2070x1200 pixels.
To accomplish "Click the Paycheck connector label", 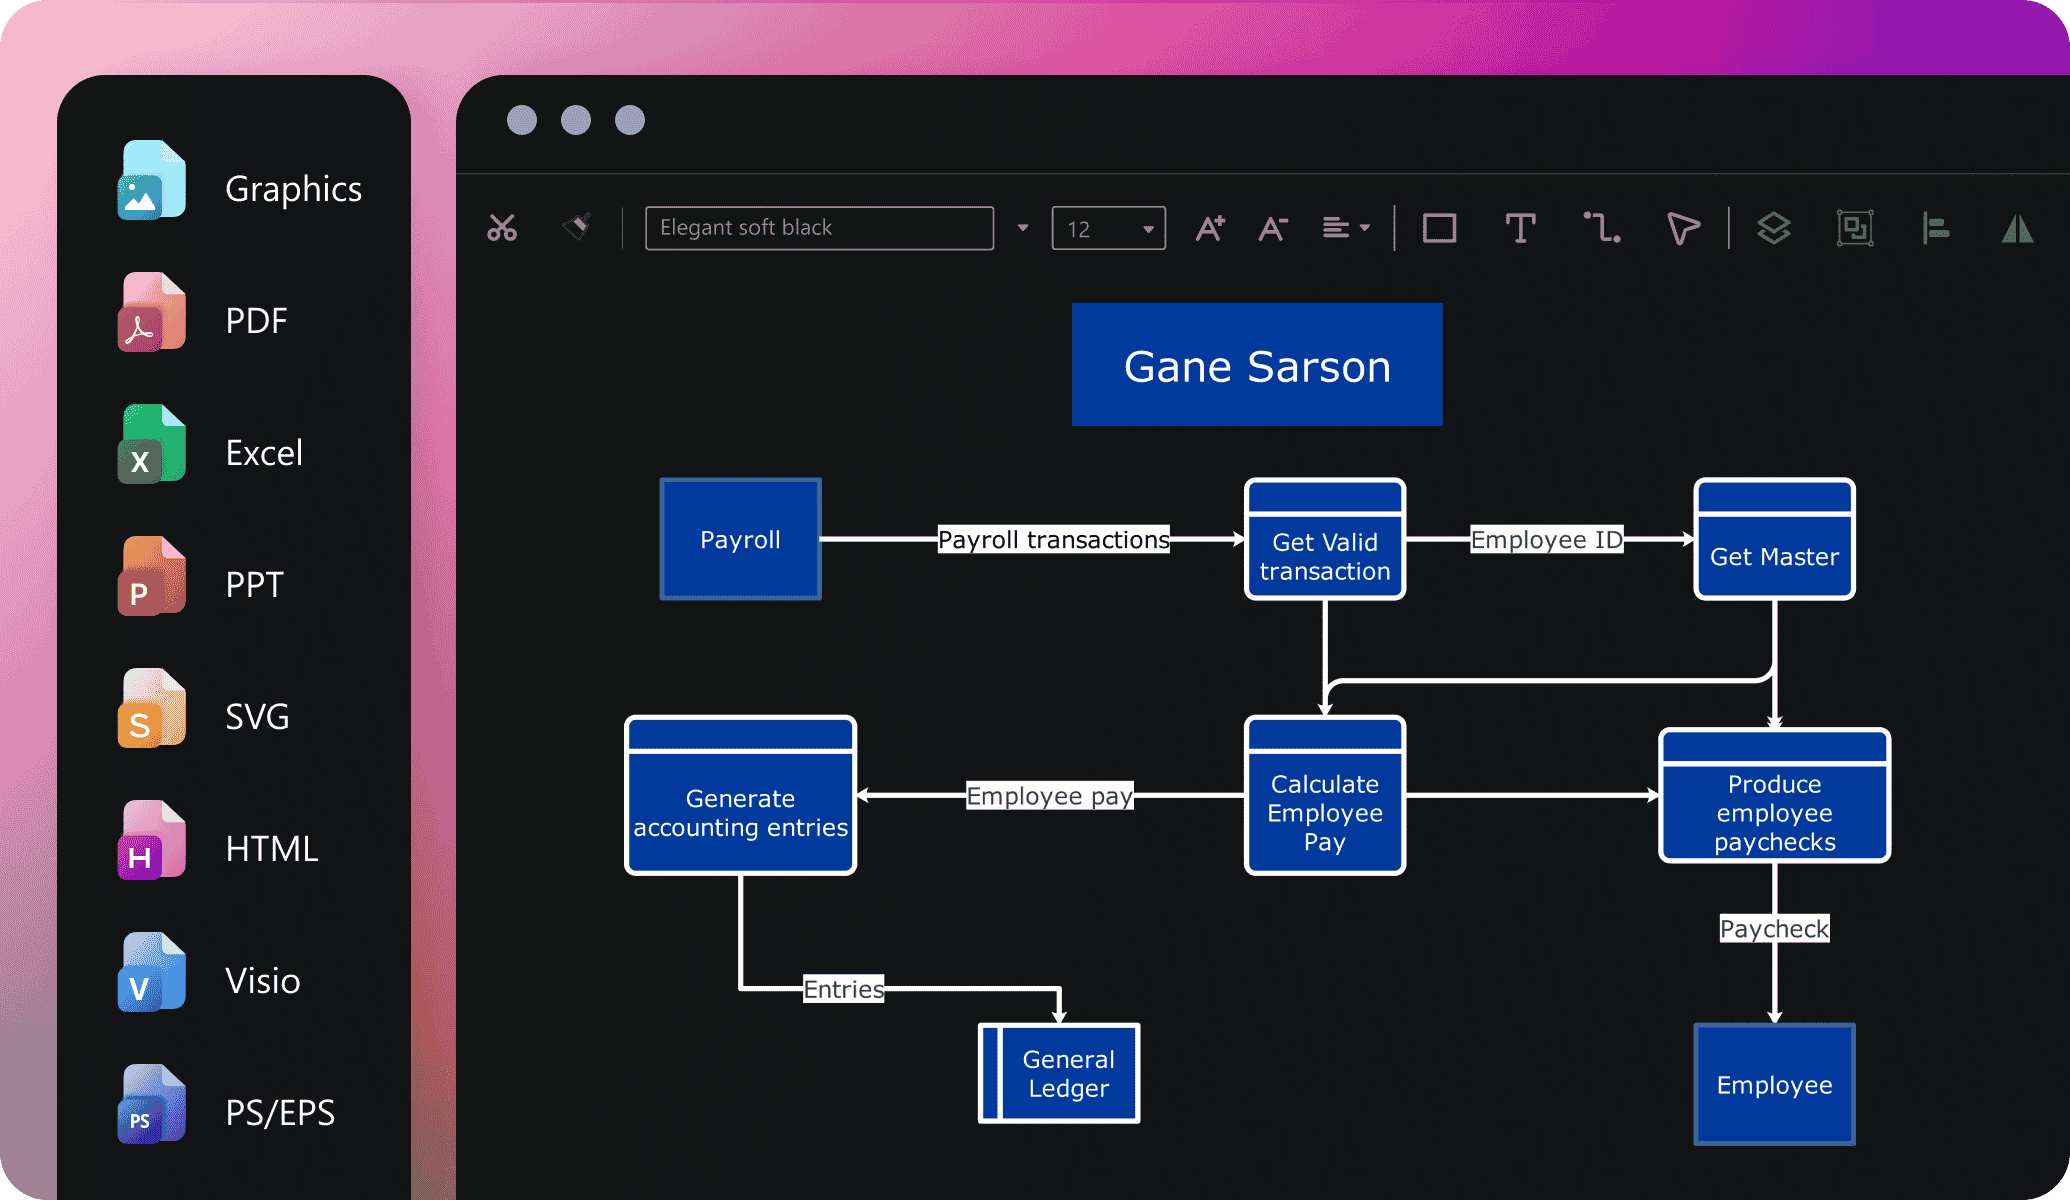I will (1774, 929).
